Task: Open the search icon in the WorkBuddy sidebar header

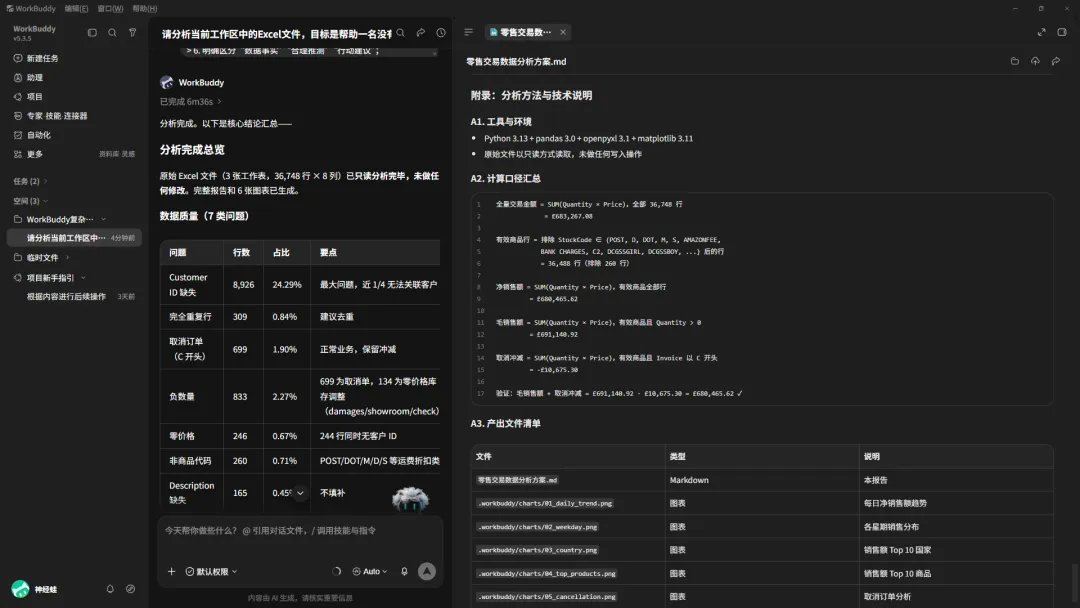Action: coord(112,32)
